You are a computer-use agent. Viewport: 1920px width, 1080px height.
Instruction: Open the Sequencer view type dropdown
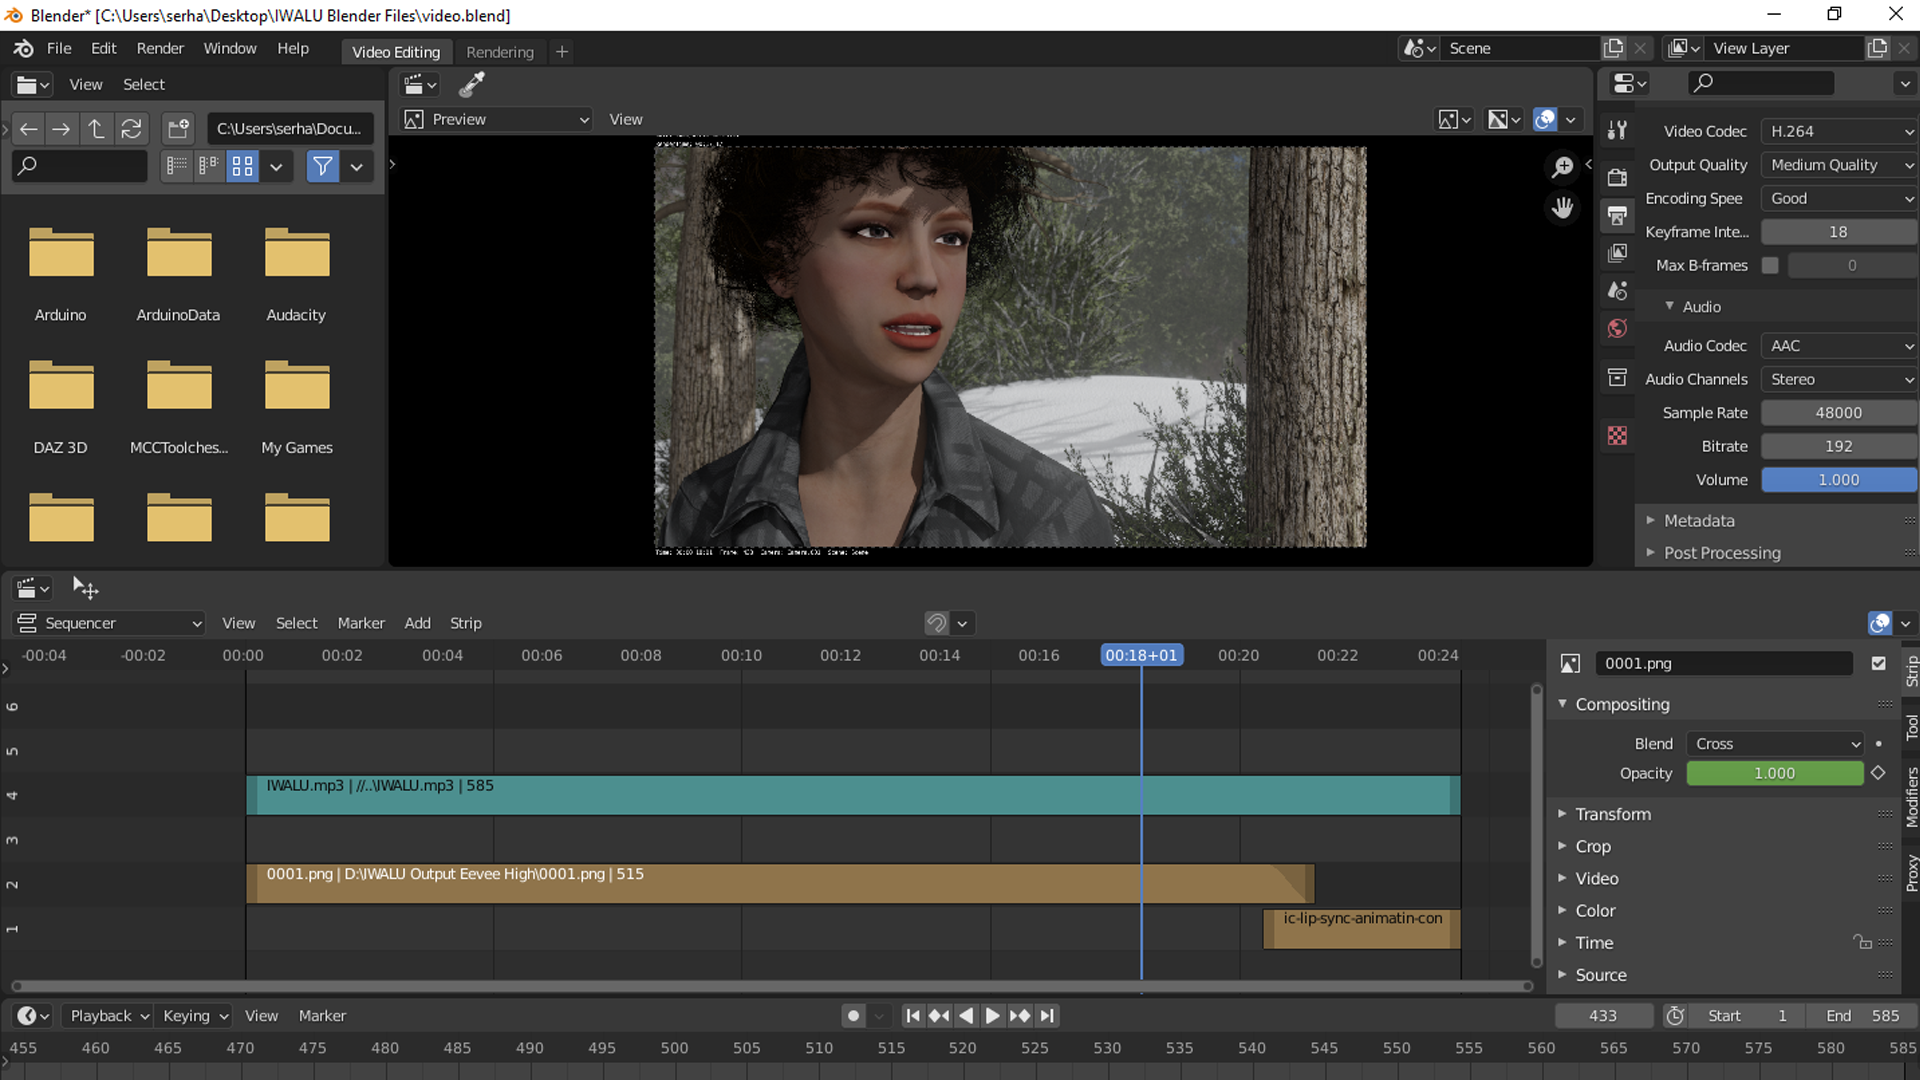[x=109, y=623]
